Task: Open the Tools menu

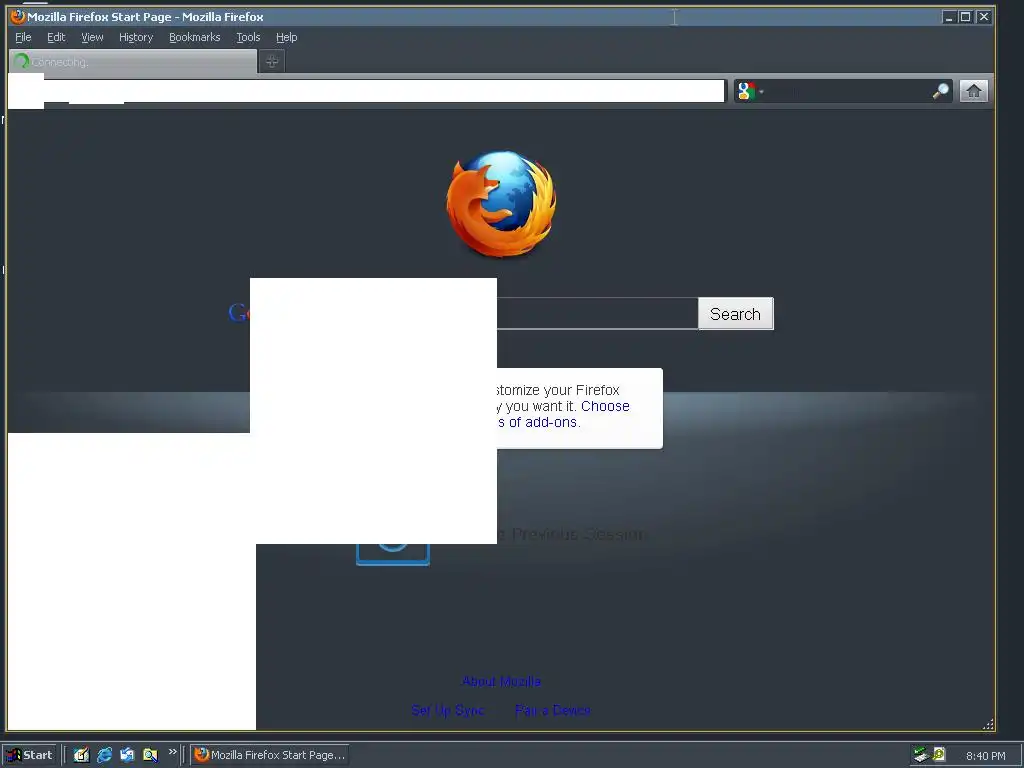Action: [x=248, y=37]
